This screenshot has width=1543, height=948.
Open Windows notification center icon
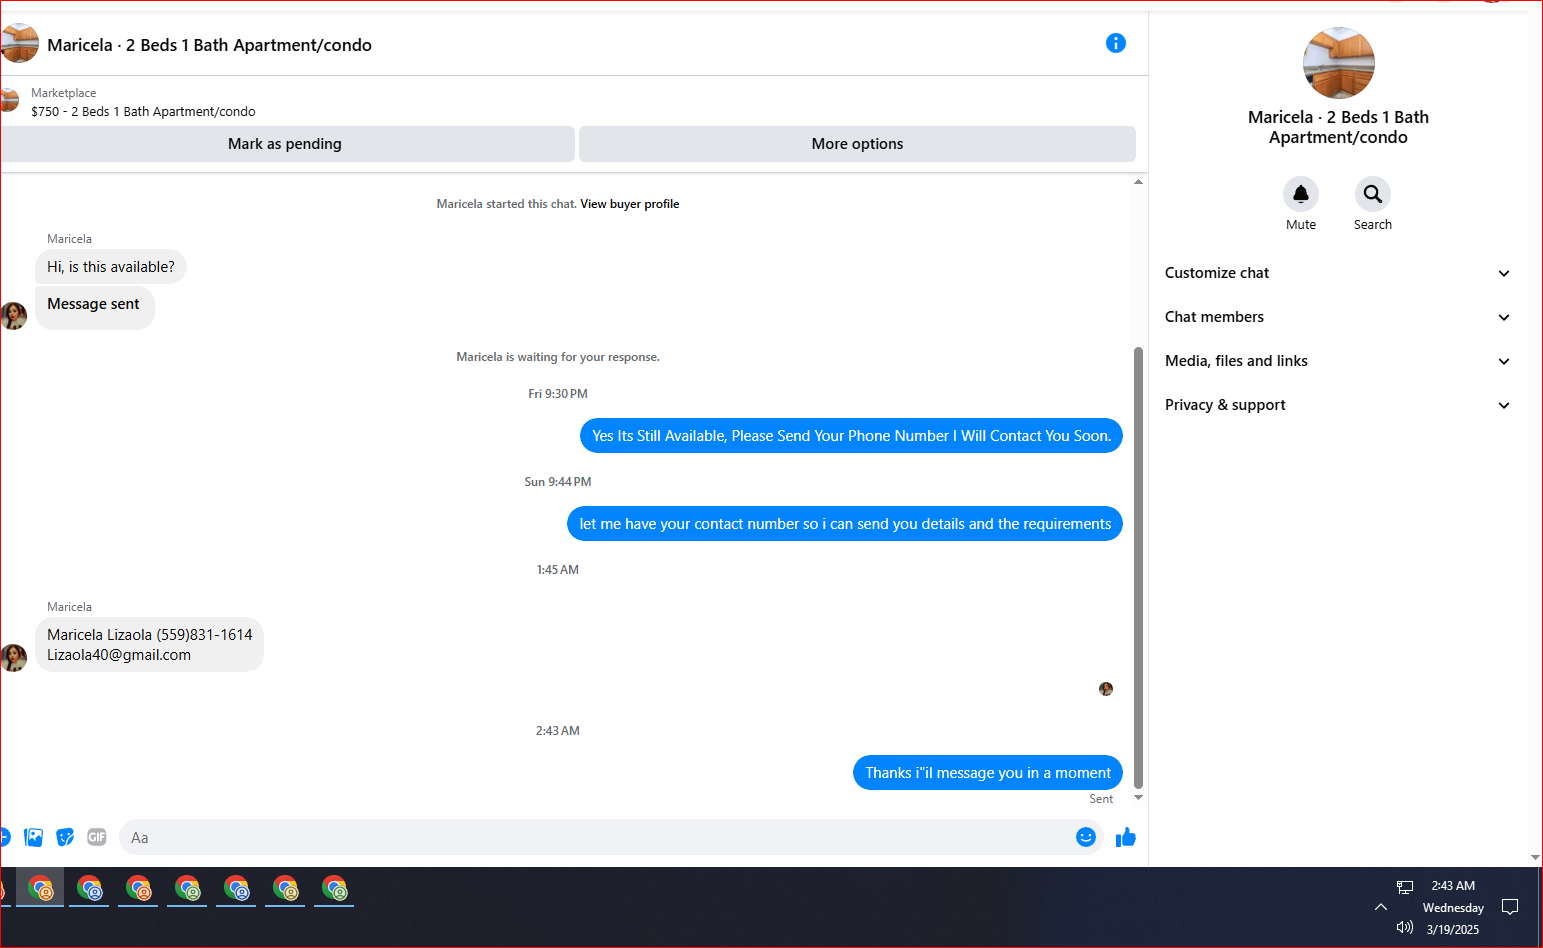coord(1510,907)
